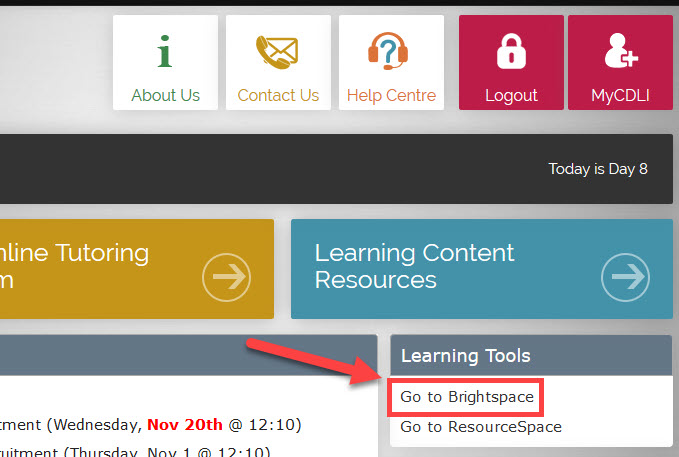
Task: Click the green About Us info icon
Action: pyautogui.click(x=165, y=51)
